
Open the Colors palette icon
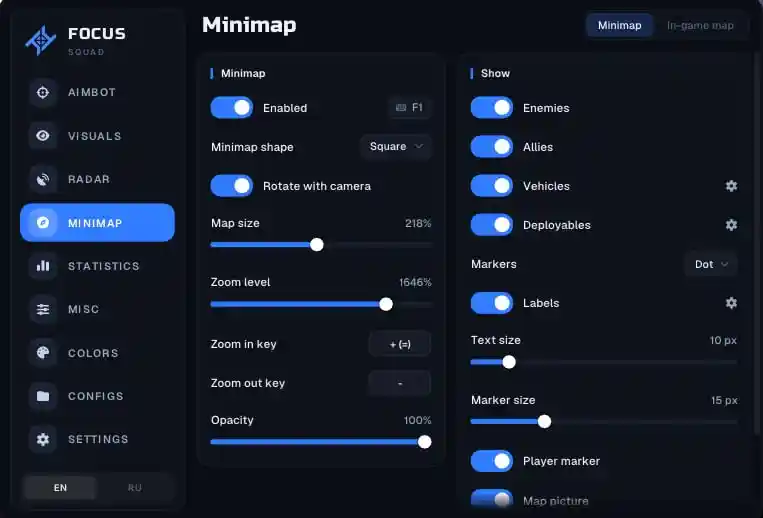(43, 353)
